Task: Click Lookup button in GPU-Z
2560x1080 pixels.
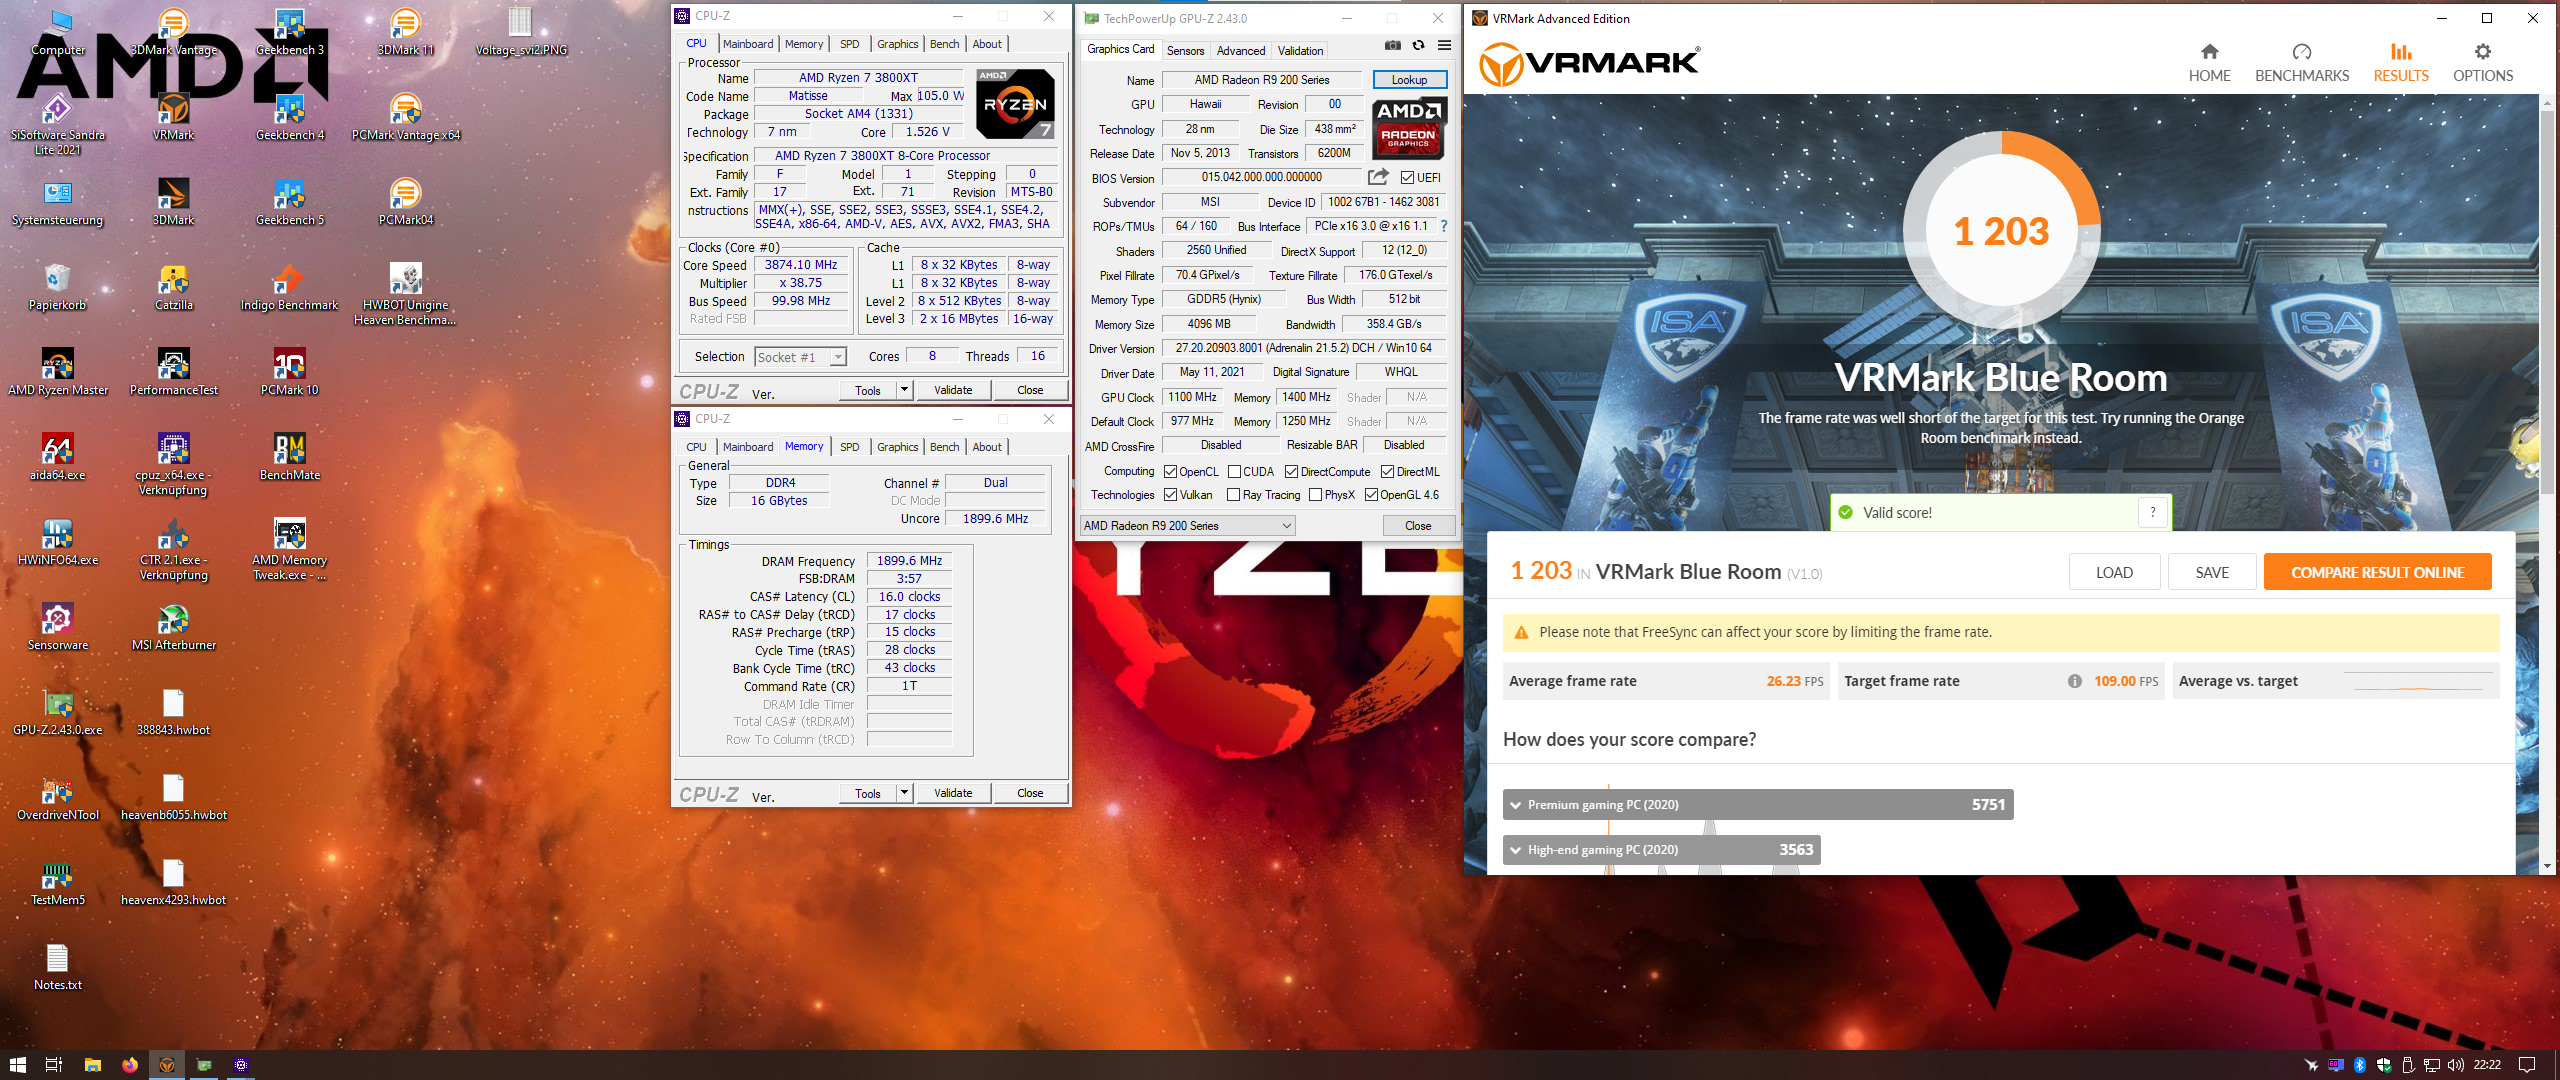Action: tap(1409, 80)
